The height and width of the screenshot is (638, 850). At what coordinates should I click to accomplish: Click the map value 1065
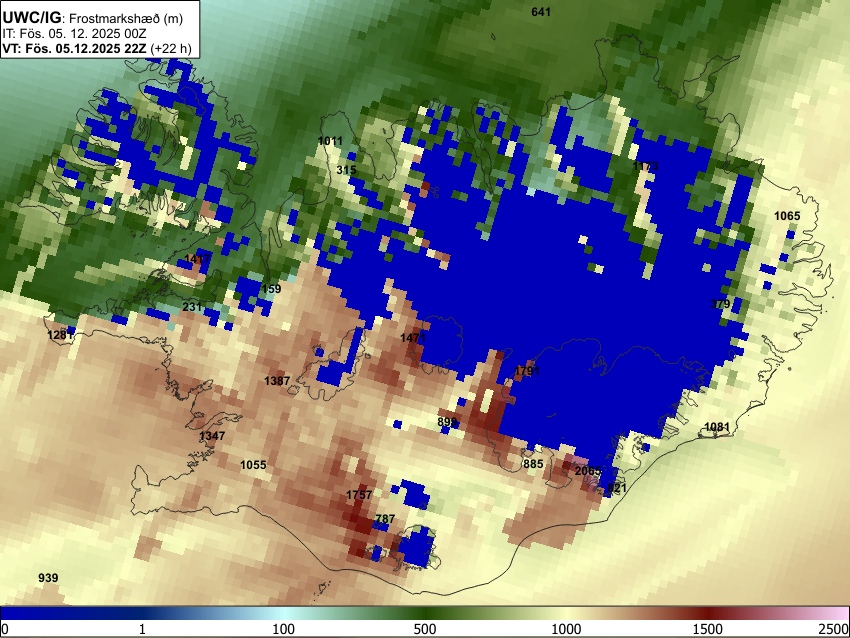pos(787,216)
